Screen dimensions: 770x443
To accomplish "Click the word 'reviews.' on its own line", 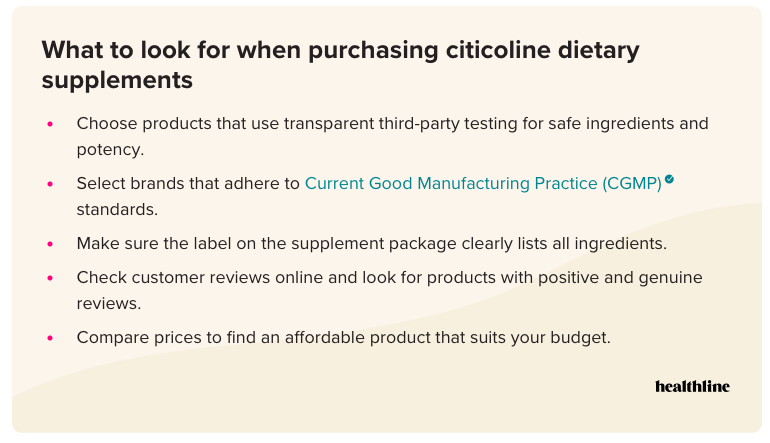I will coord(109,304).
